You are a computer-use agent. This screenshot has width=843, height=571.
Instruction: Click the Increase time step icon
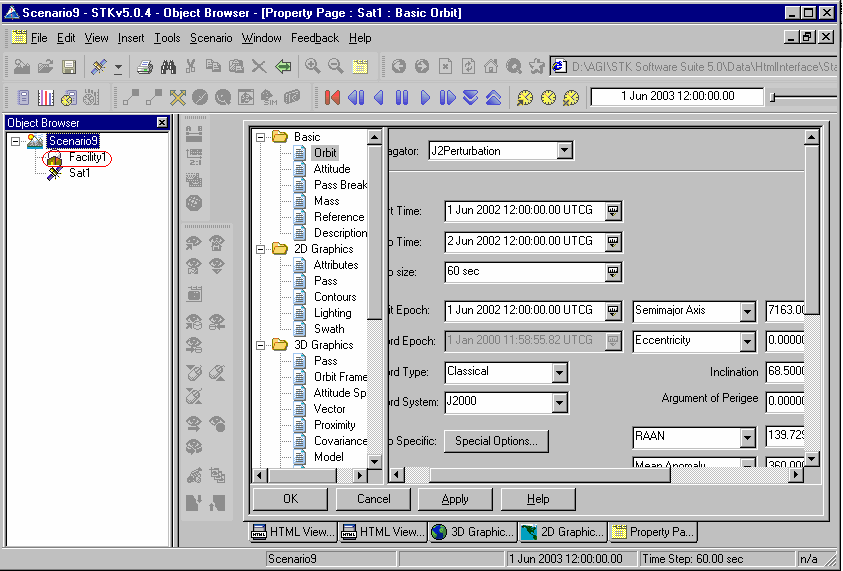coord(494,97)
